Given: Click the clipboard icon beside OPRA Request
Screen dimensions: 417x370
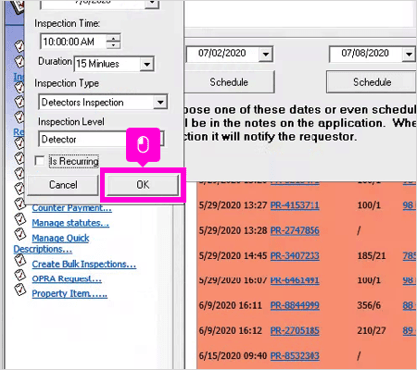Looking at the screenshot, I should [20, 275].
